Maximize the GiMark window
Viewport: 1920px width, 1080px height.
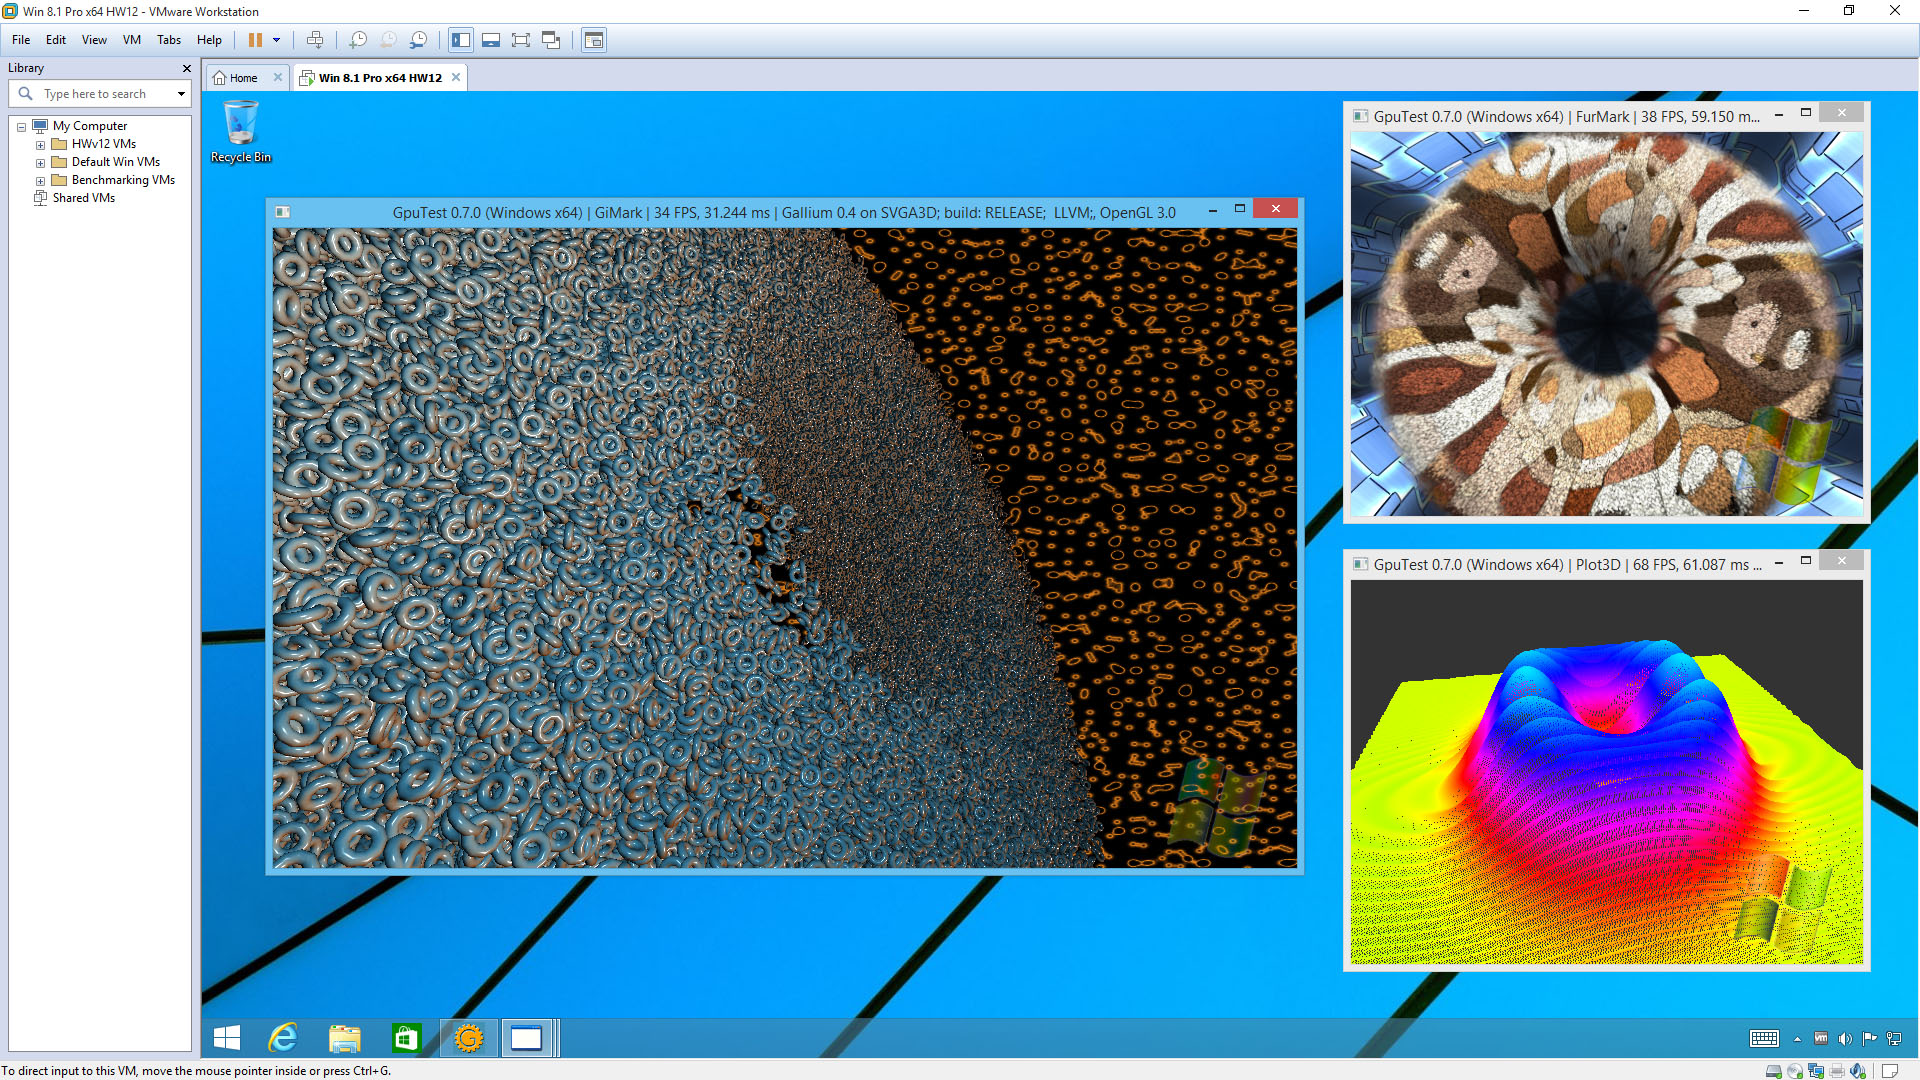(1240, 209)
